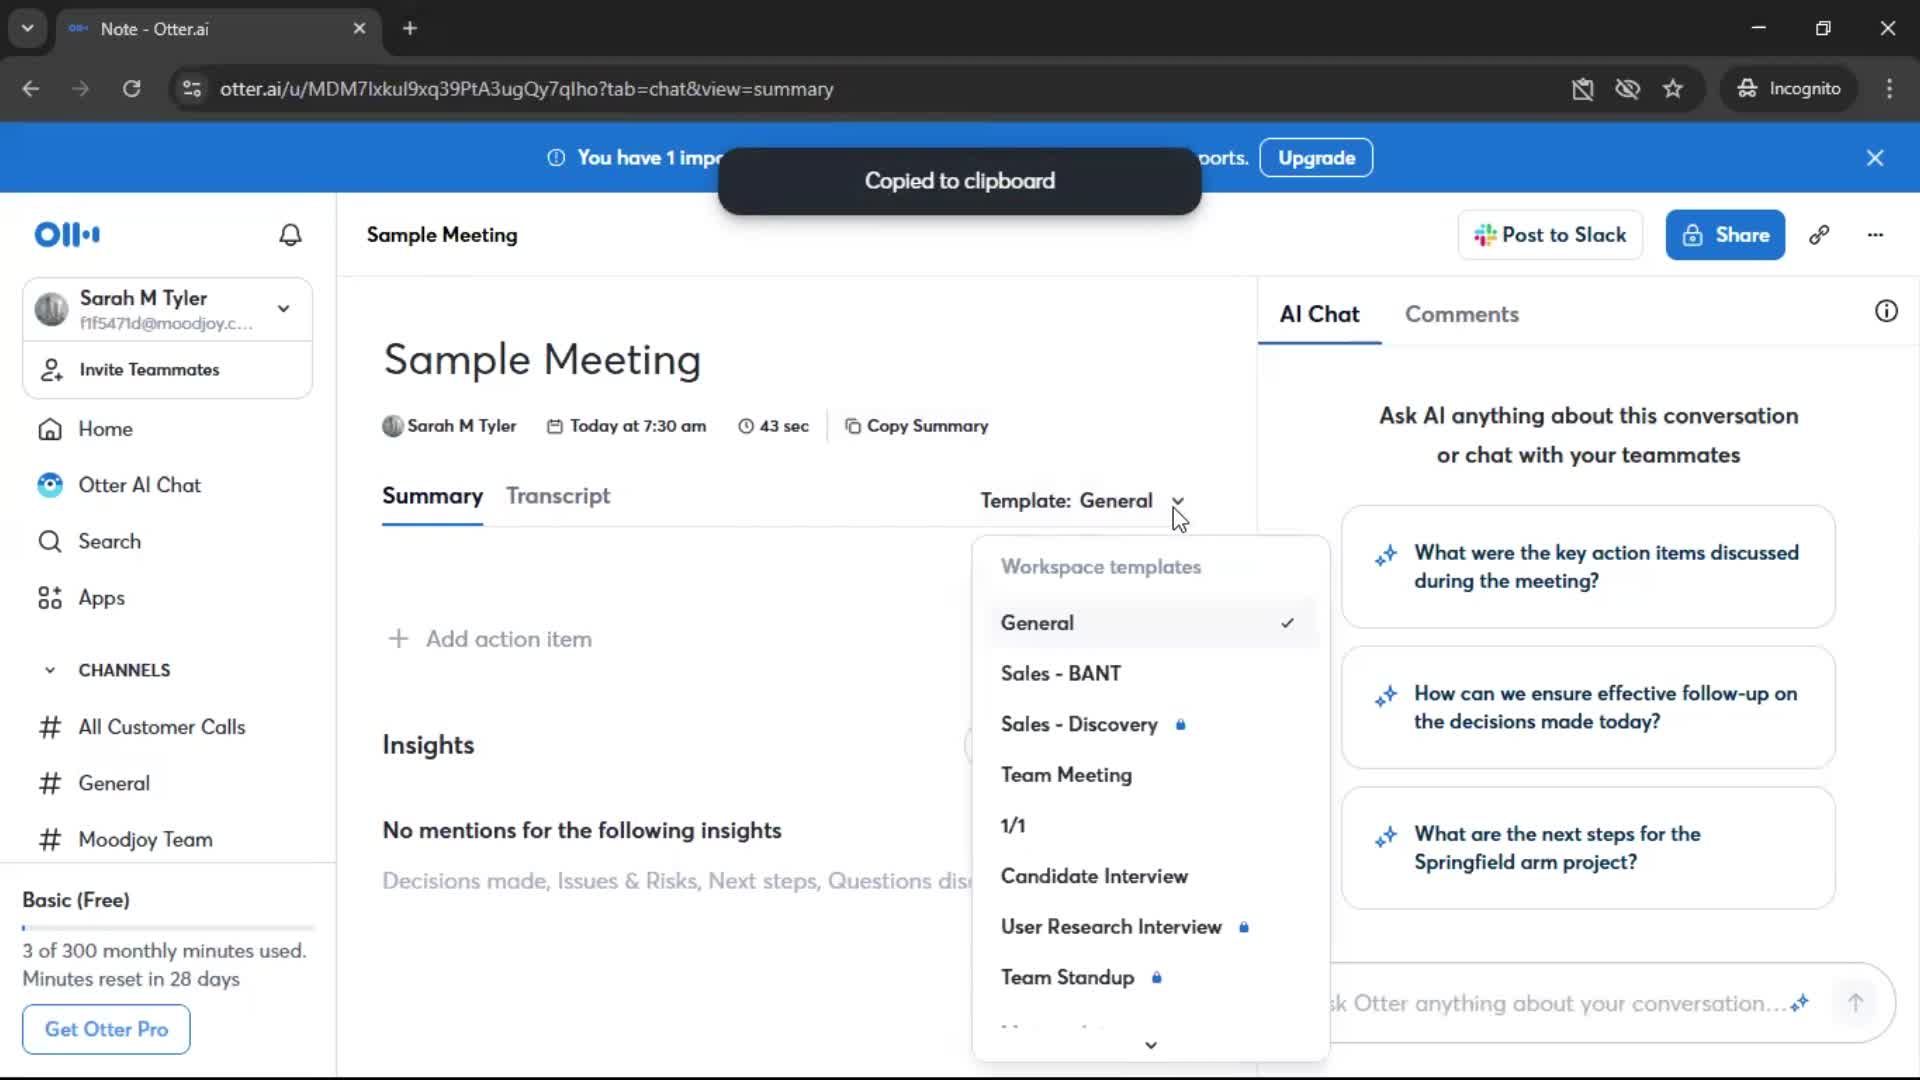Image resolution: width=1920 pixels, height=1080 pixels.
Task: Click Add action item
Action: pyautogui.click(x=490, y=639)
